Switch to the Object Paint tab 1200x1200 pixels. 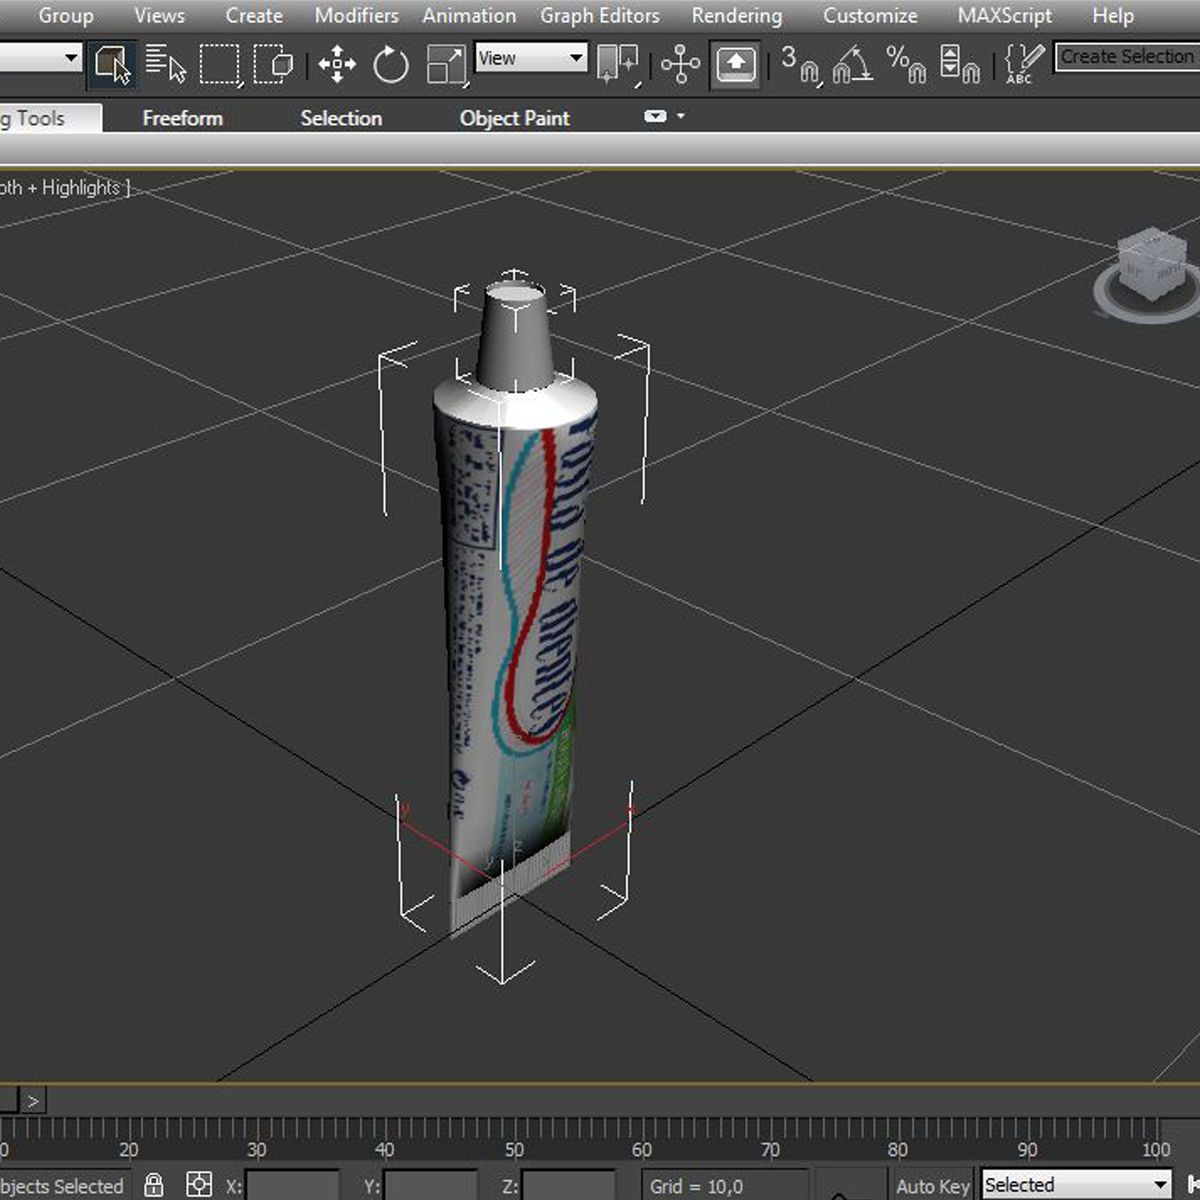click(514, 118)
